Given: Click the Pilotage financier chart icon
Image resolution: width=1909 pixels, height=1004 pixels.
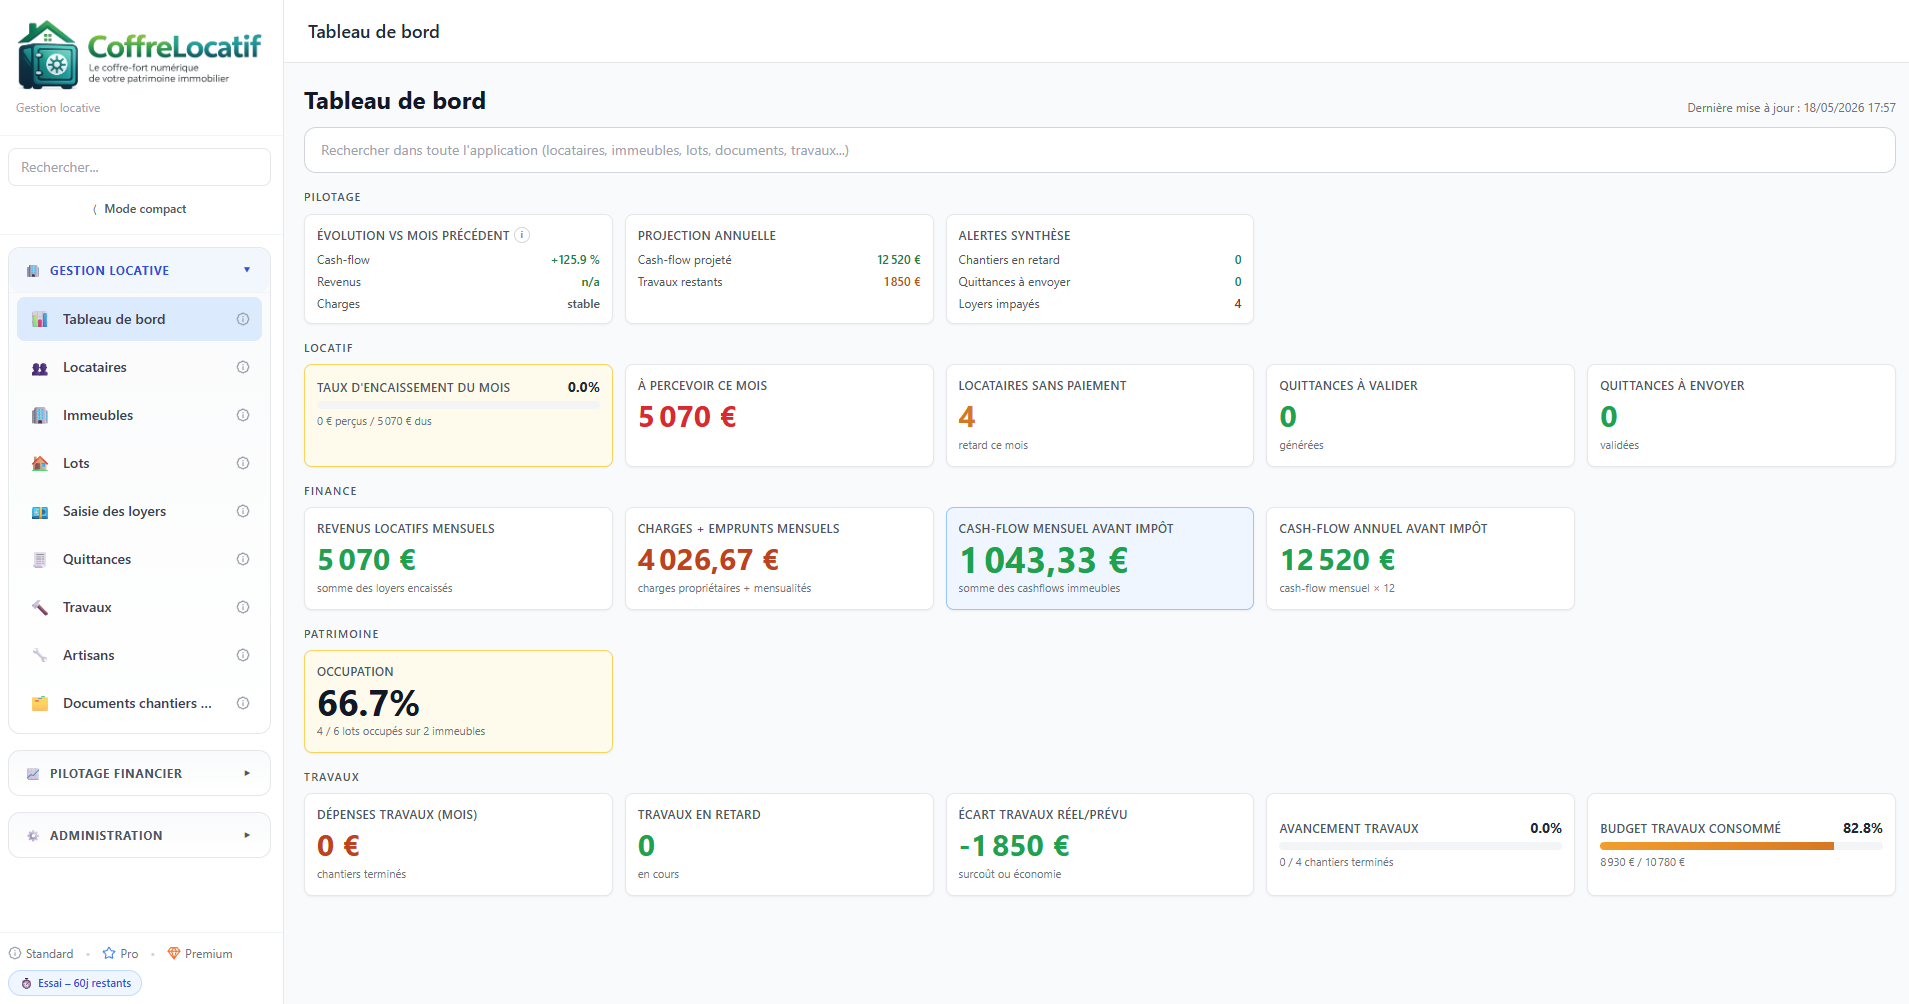Looking at the screenshot, I should [33, 774].
